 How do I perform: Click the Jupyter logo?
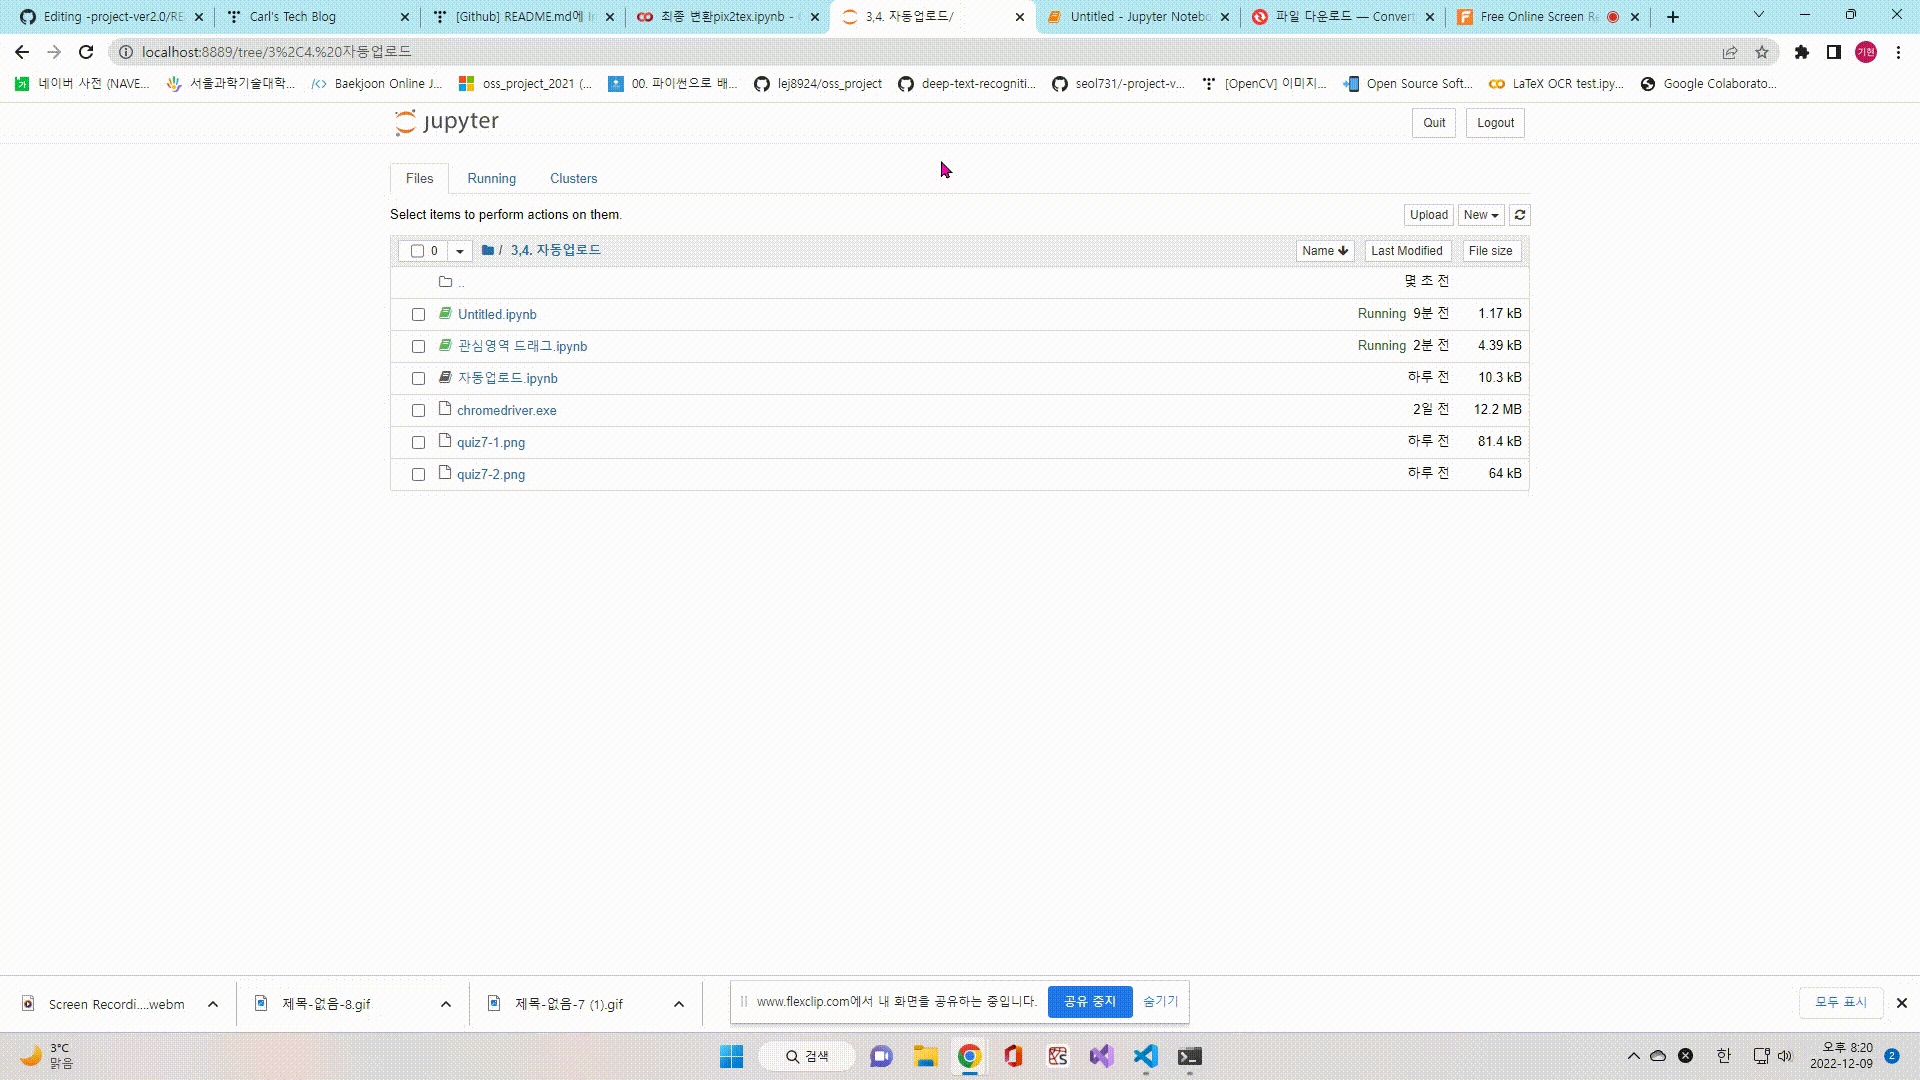pyautogui.click(x=446, y=122)
